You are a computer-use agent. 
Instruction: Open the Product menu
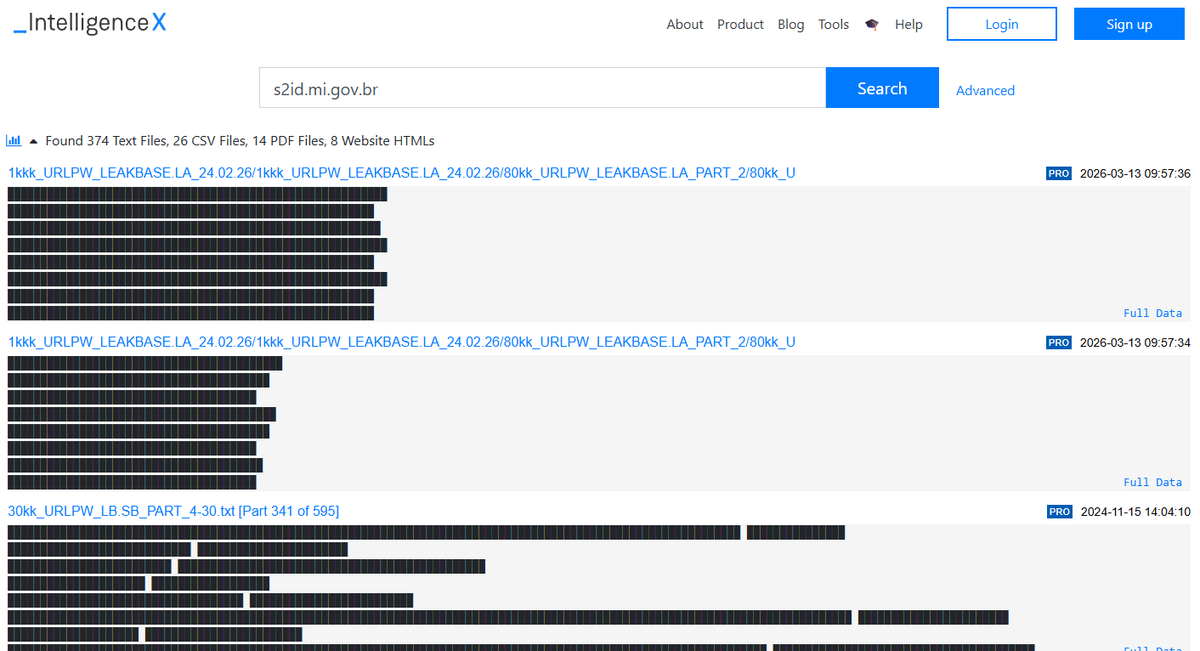[x=740, y=24]
